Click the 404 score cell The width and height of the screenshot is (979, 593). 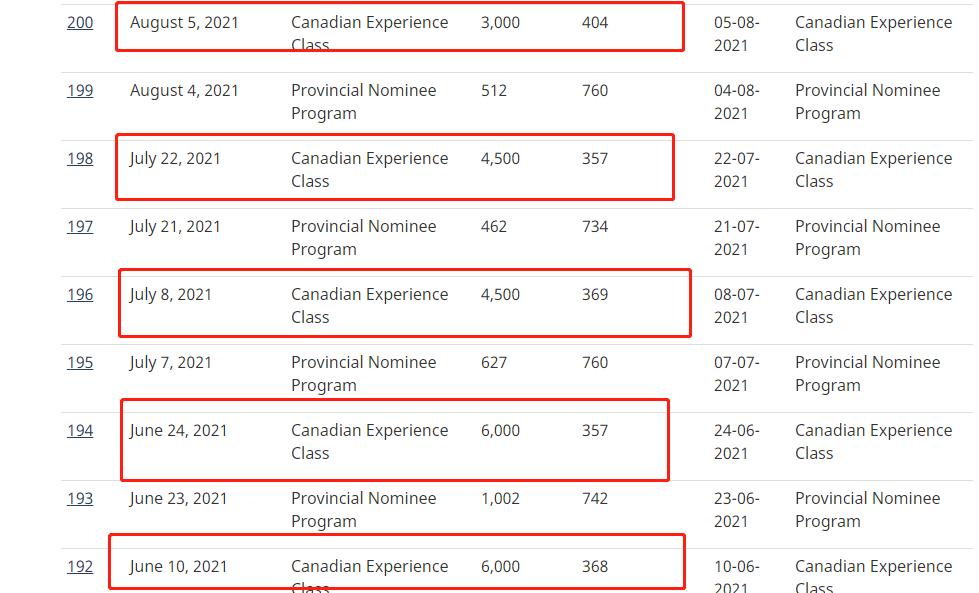point(595,22)
